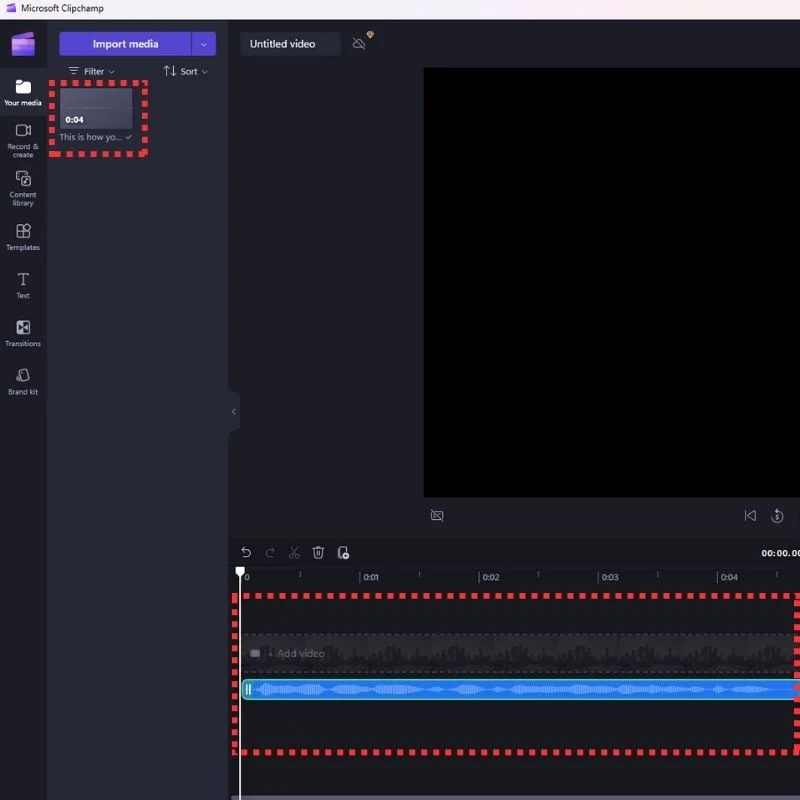Screen dimensions: 800x800
Task: Open the Transitions panel
Action: coord(23,333)
